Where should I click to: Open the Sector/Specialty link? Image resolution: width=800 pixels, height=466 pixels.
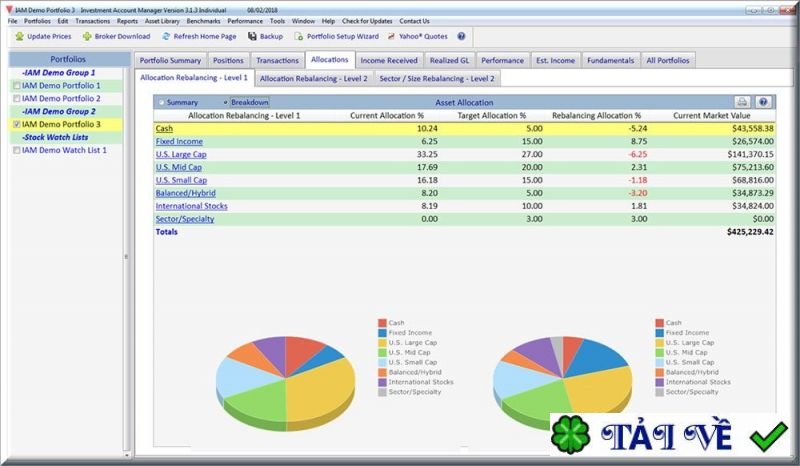pos(185,219)
